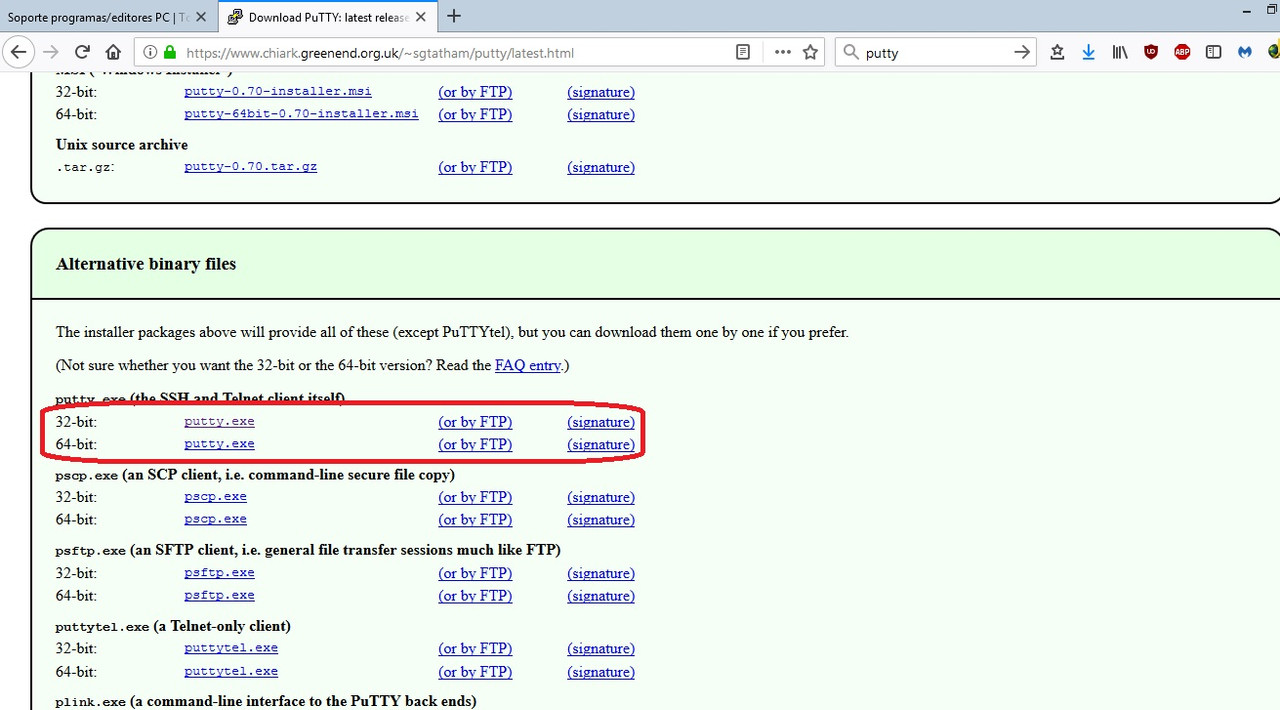
Task: Open the FAQ entry link
Action: coord(528,366)
